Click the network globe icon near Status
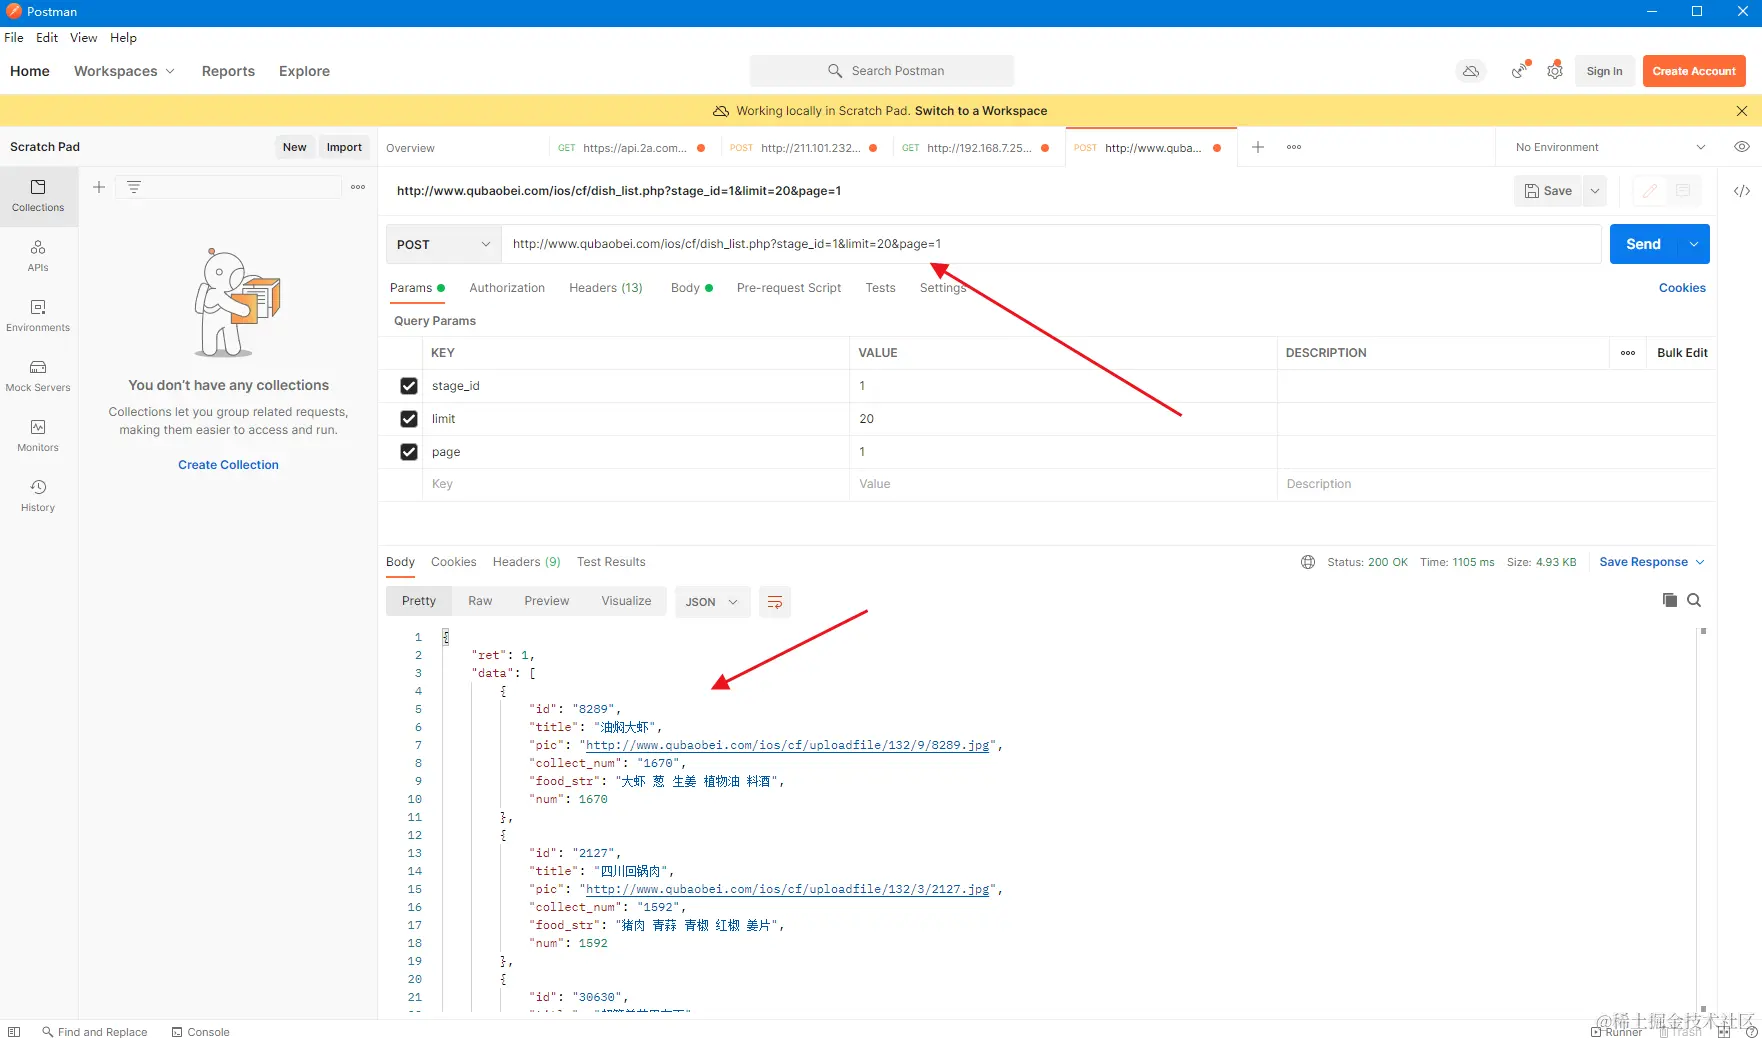The width and height of the screenshot is (1762, 1038). click(1308, 562)
